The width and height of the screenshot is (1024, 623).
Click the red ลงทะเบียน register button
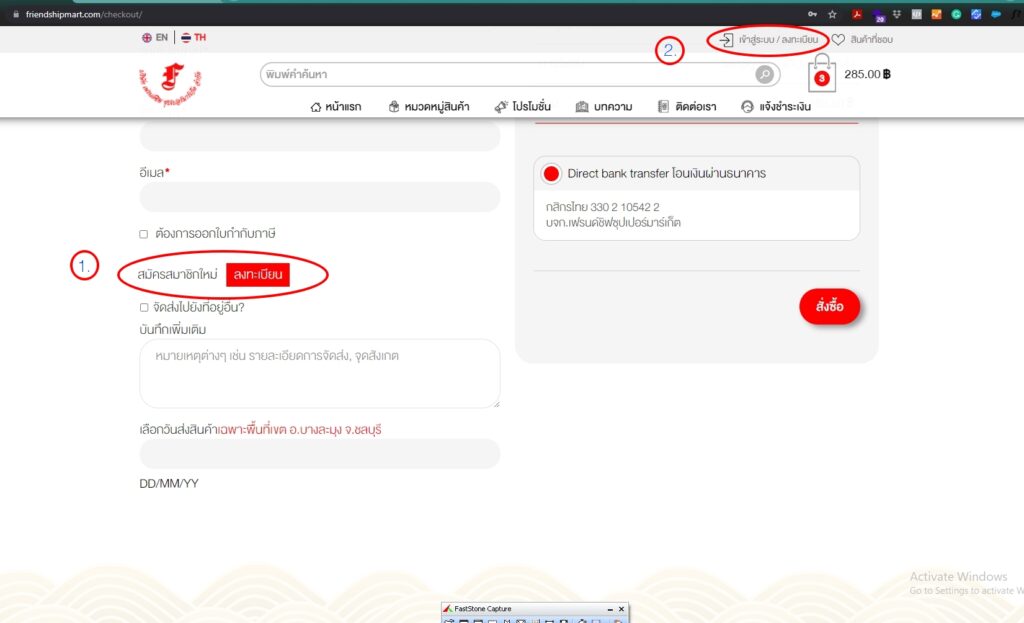click(x=258, y=274)
